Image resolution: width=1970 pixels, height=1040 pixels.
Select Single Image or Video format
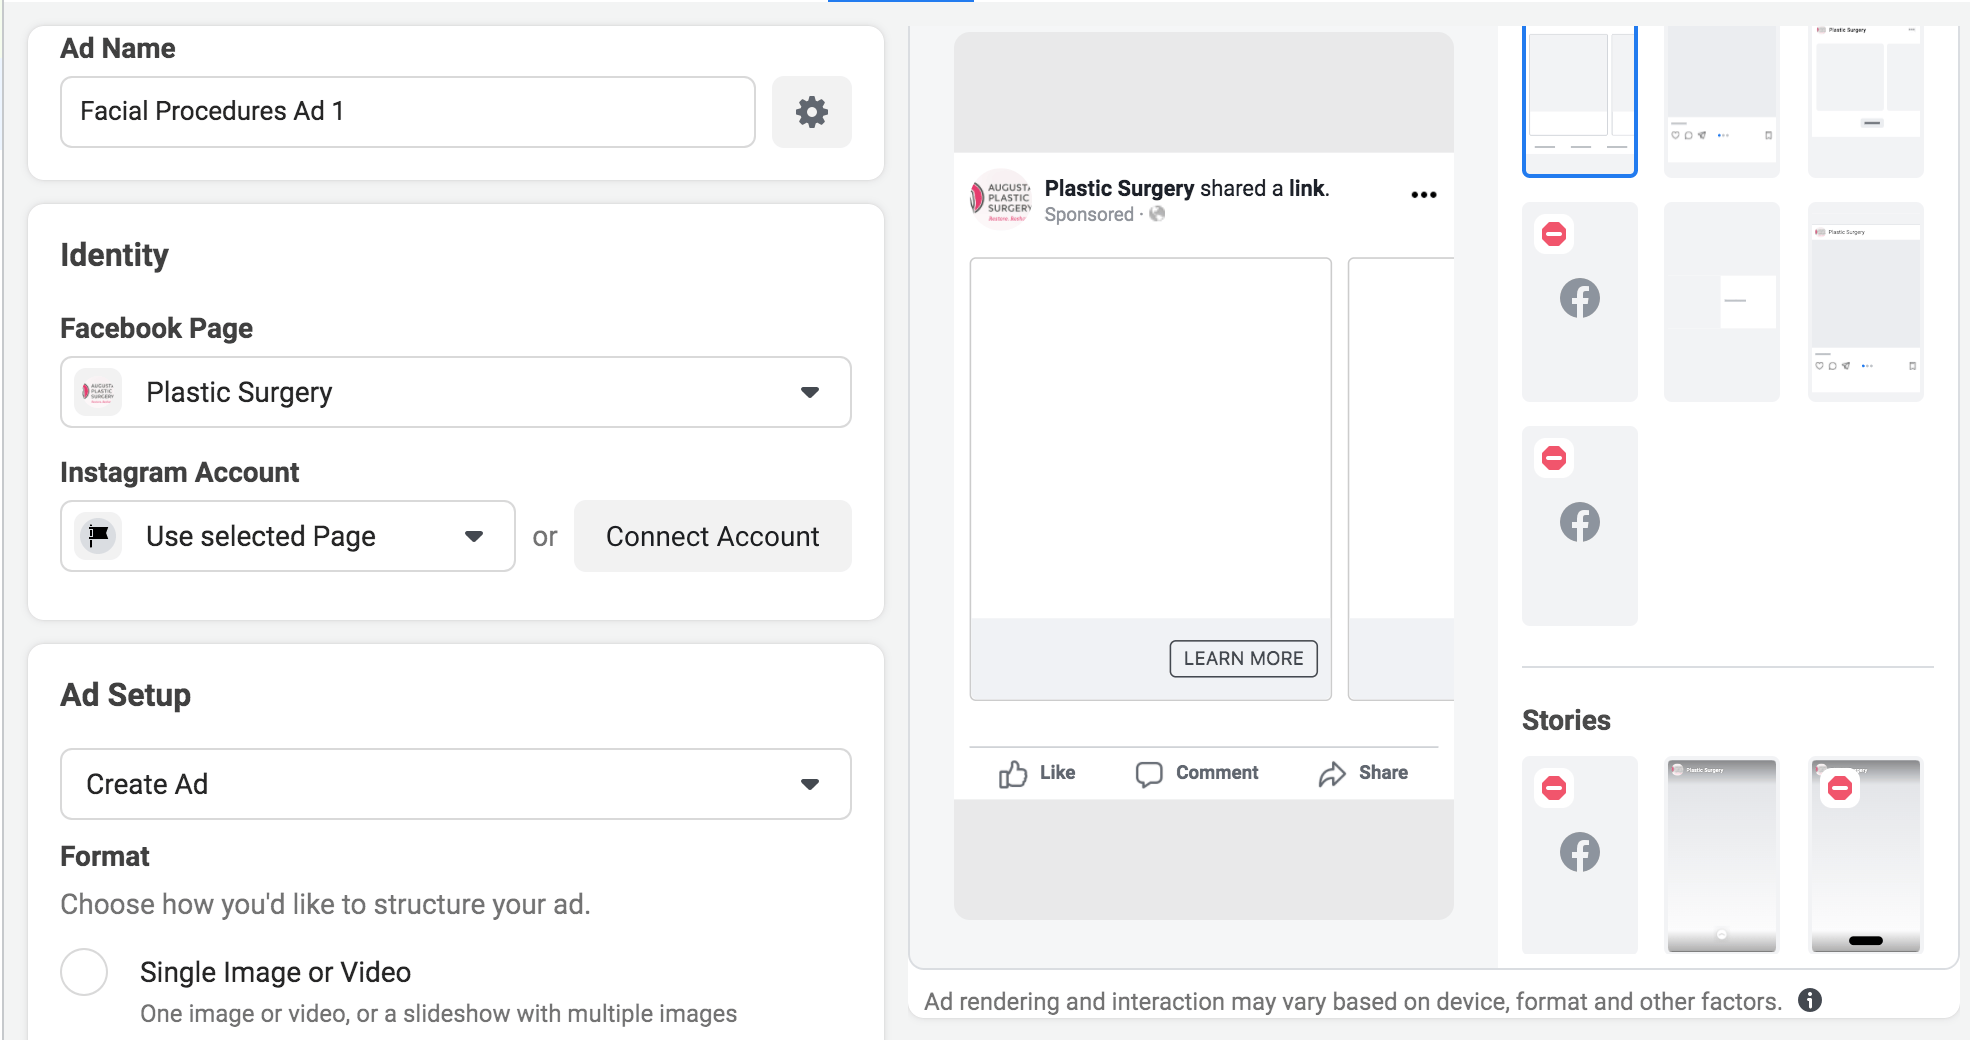[x=84, y=972]
